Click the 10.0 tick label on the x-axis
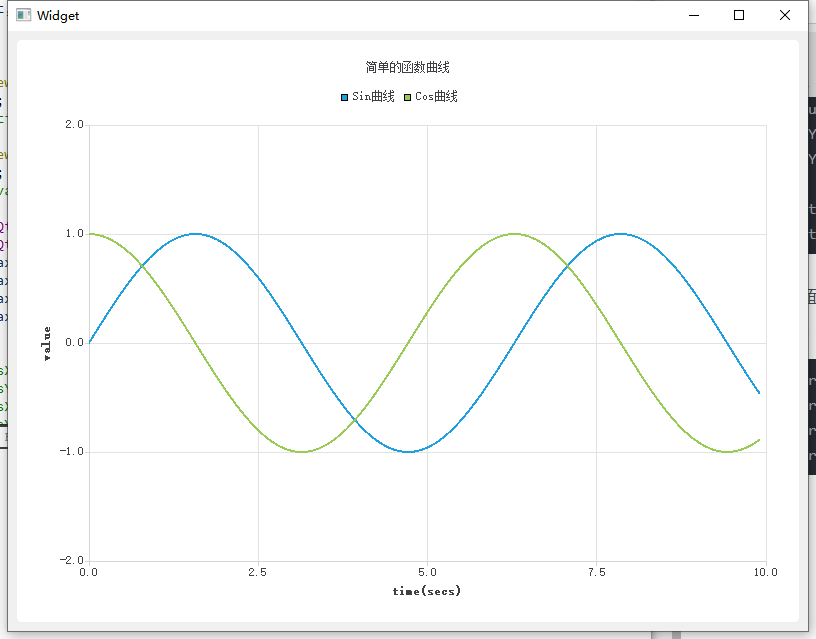Image resolution: width=816 pixels, height=639 pixels. pyautogui.click(x=765, y=572)
